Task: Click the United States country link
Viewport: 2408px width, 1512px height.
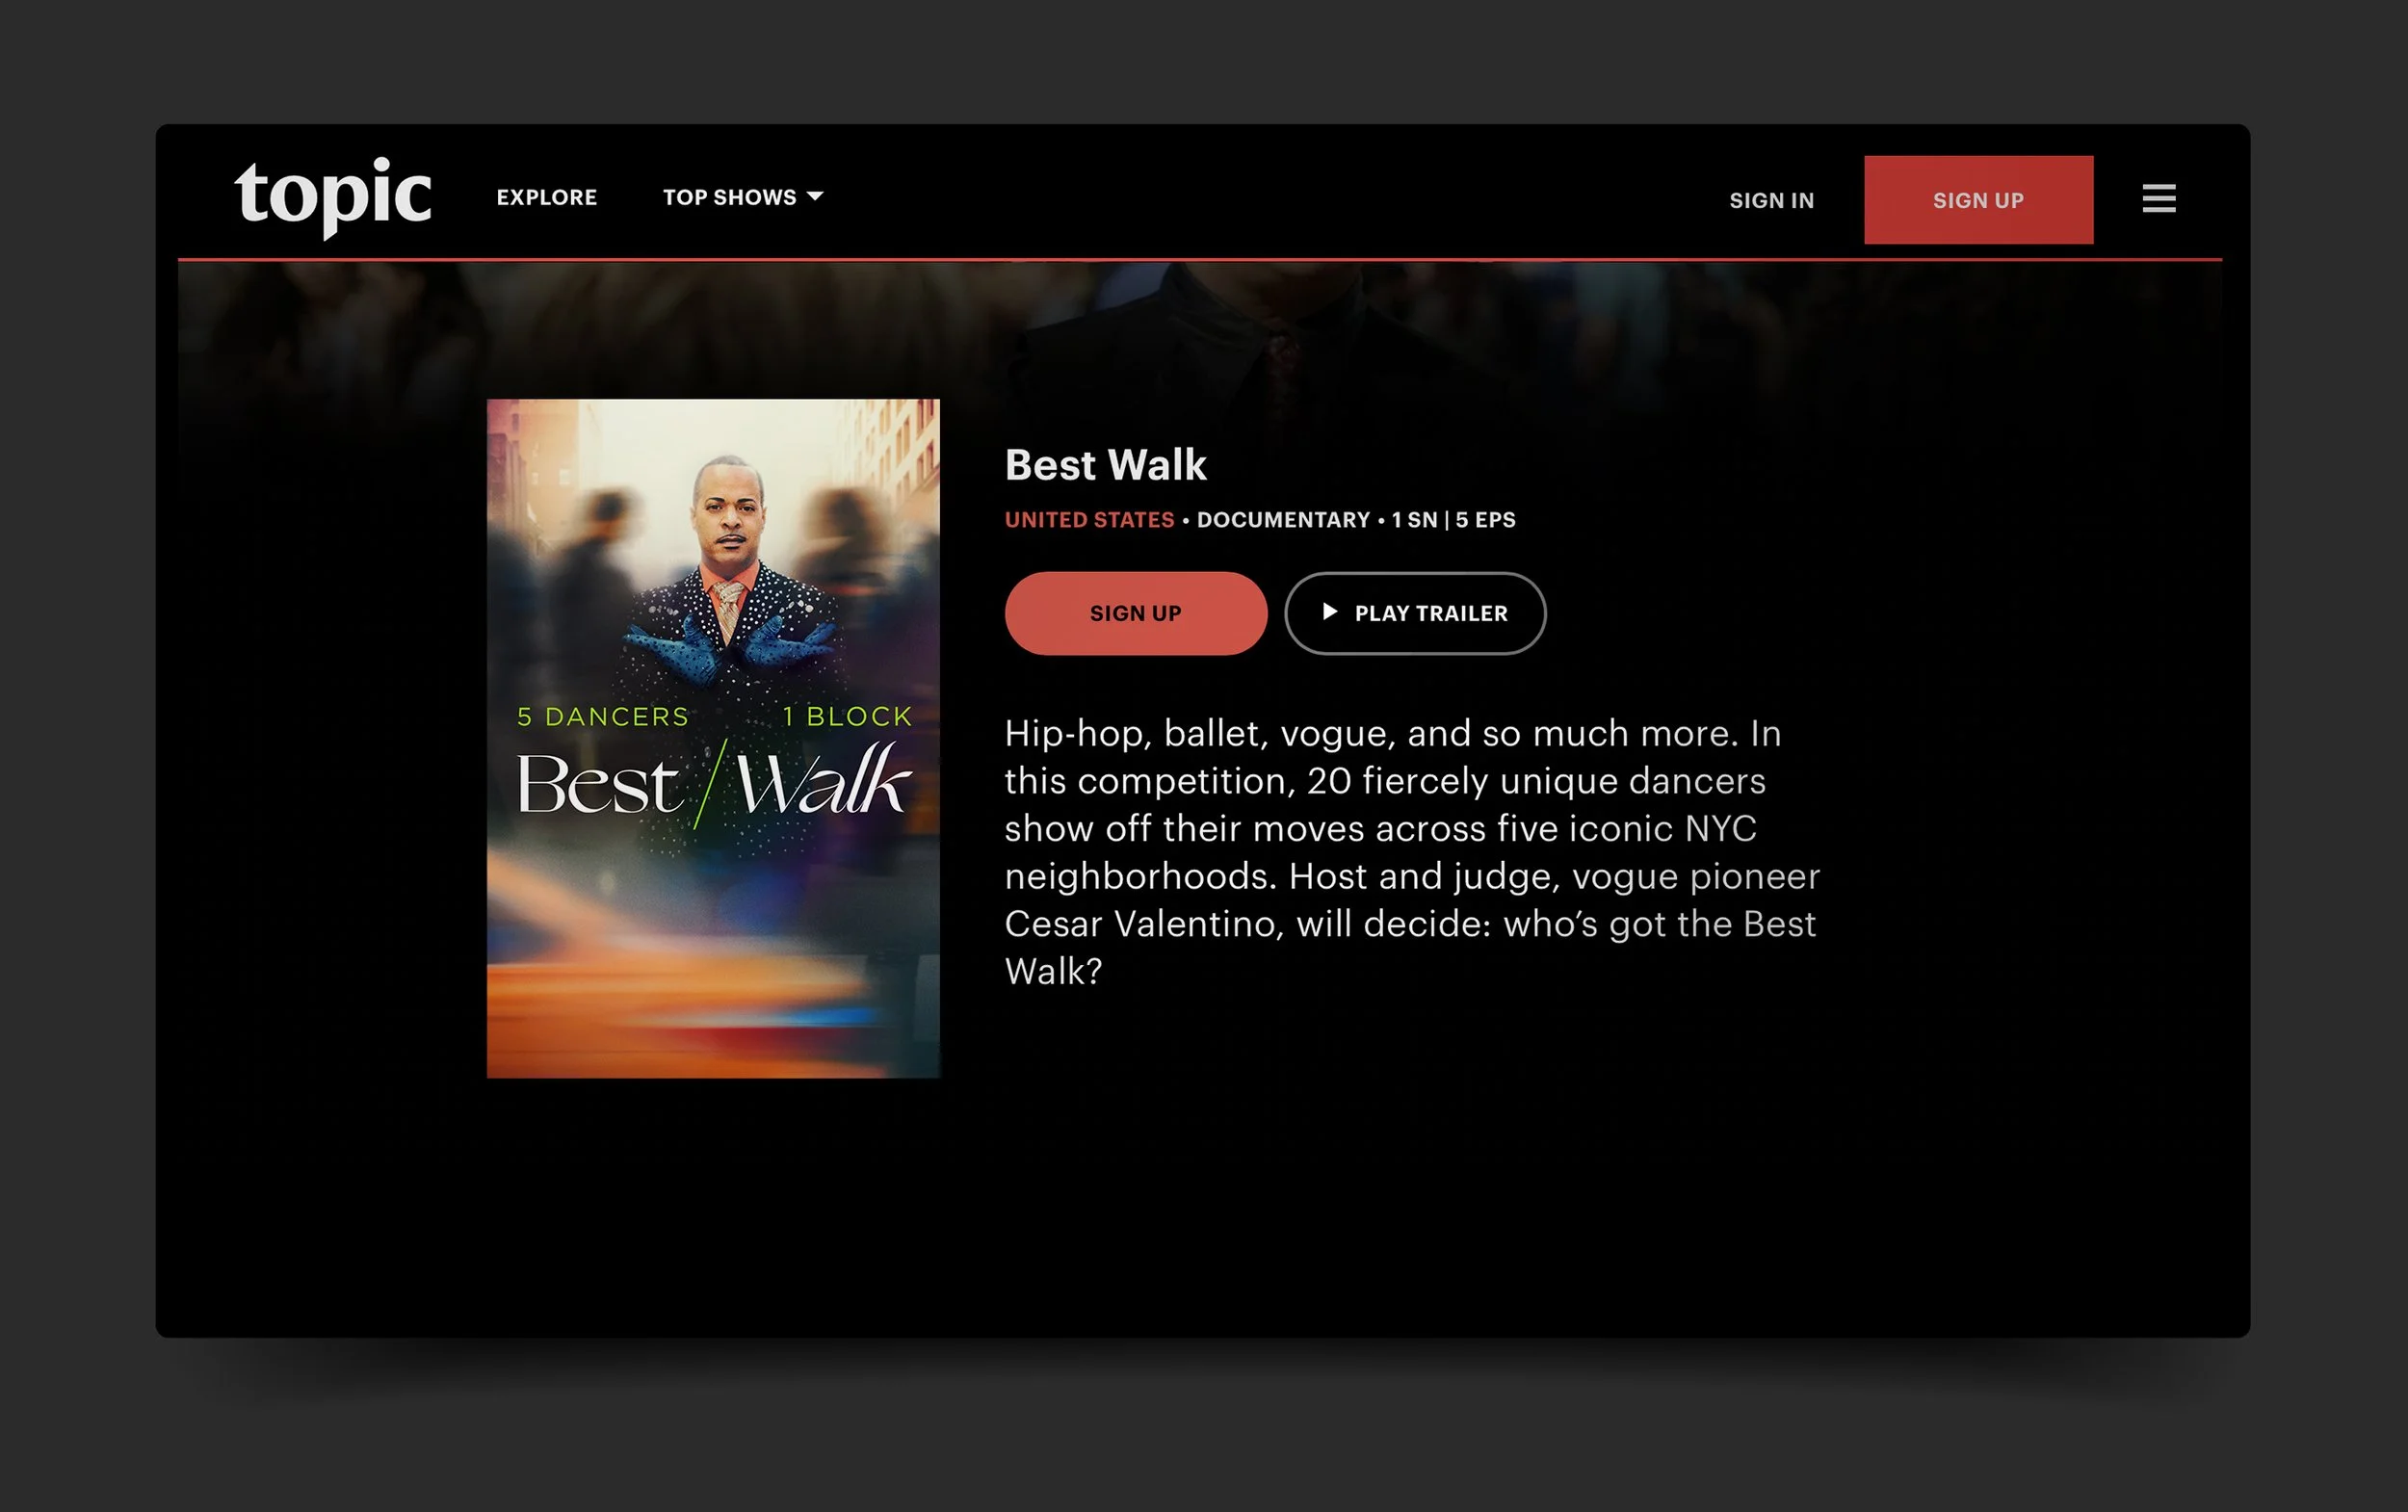Action: click(1089, 520)
